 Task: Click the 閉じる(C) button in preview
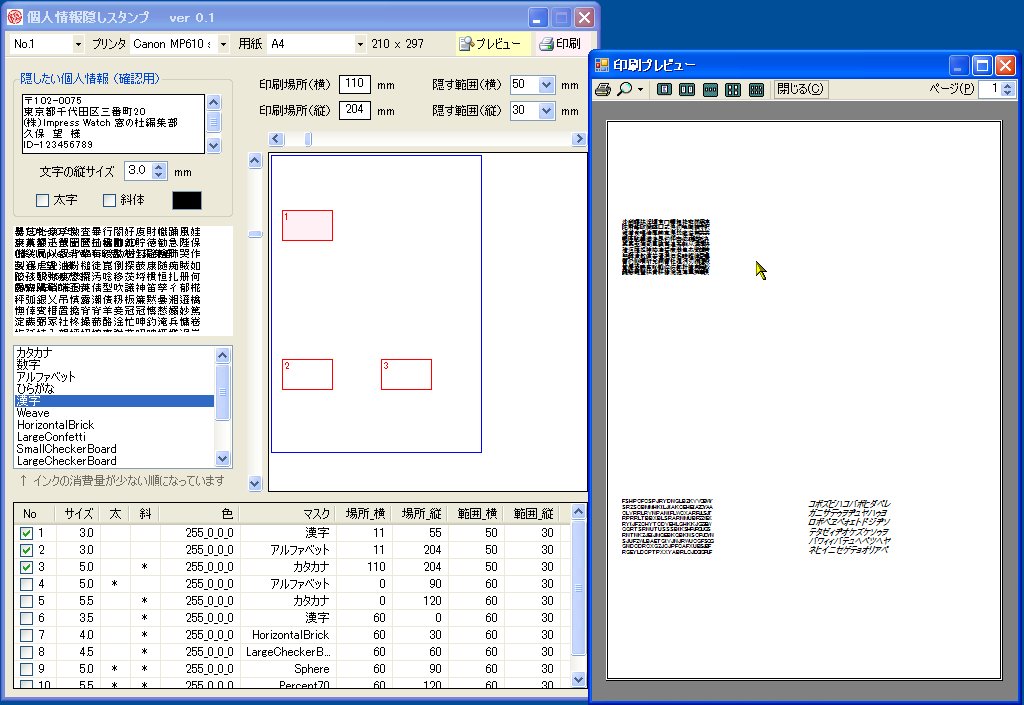click(x=801, y=89)
